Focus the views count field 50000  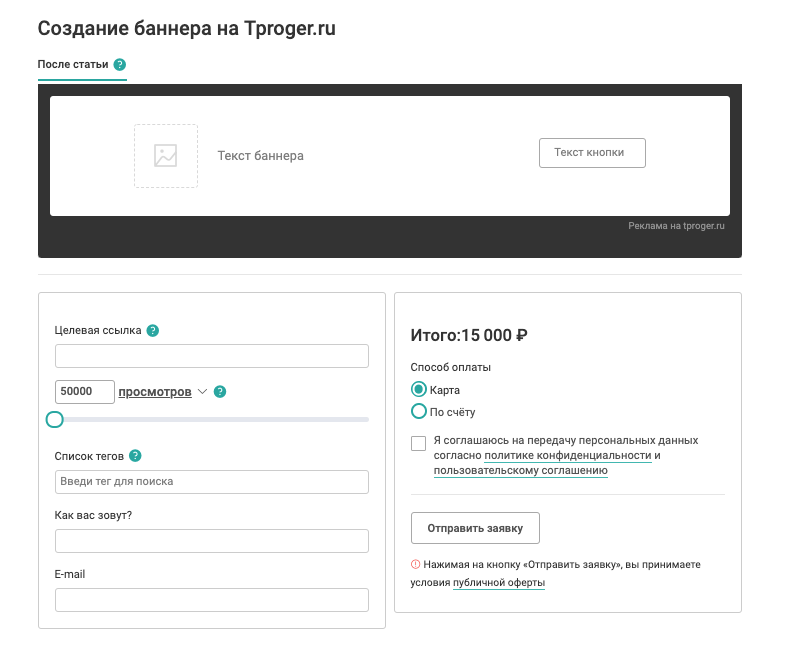point(84,392)
